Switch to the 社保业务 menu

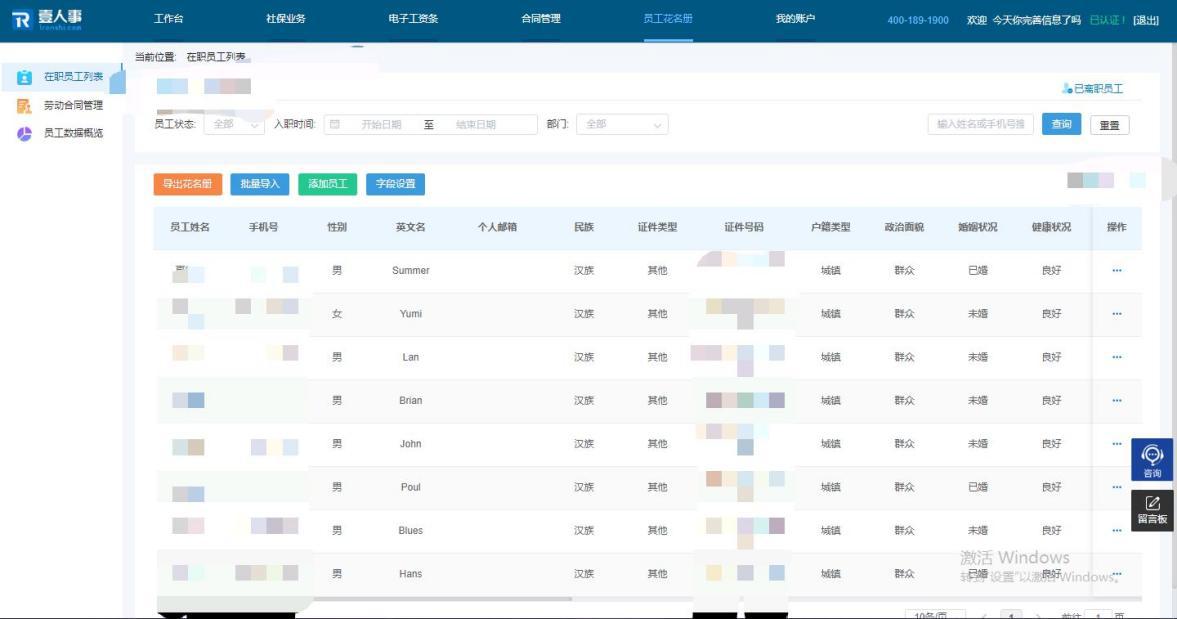click(286, 20)
